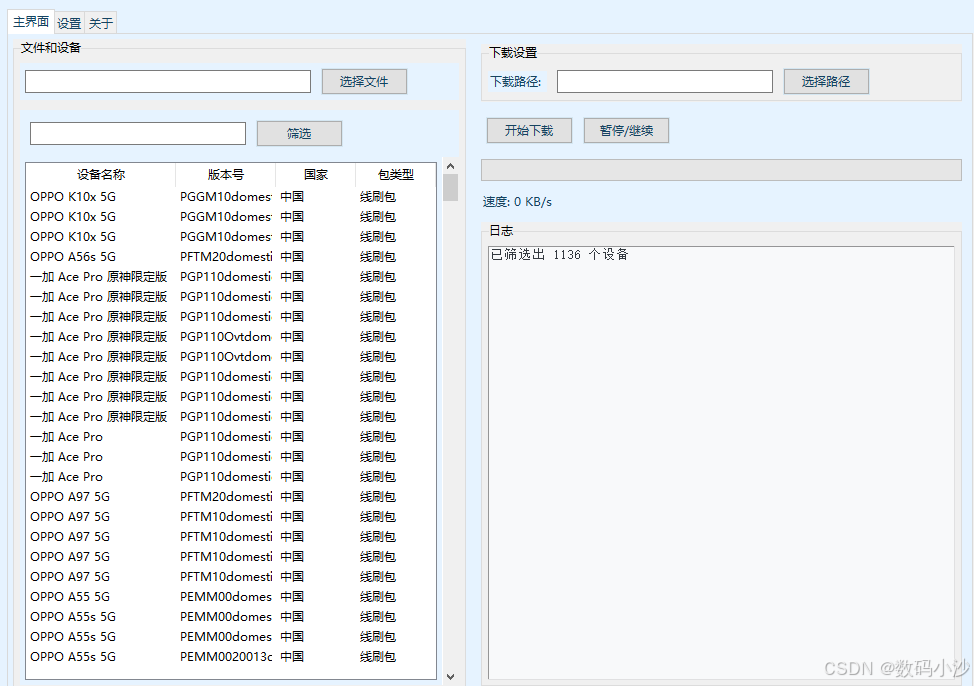Click the device list scroll-up arrow
974x686 pixels.
[450, 167]
